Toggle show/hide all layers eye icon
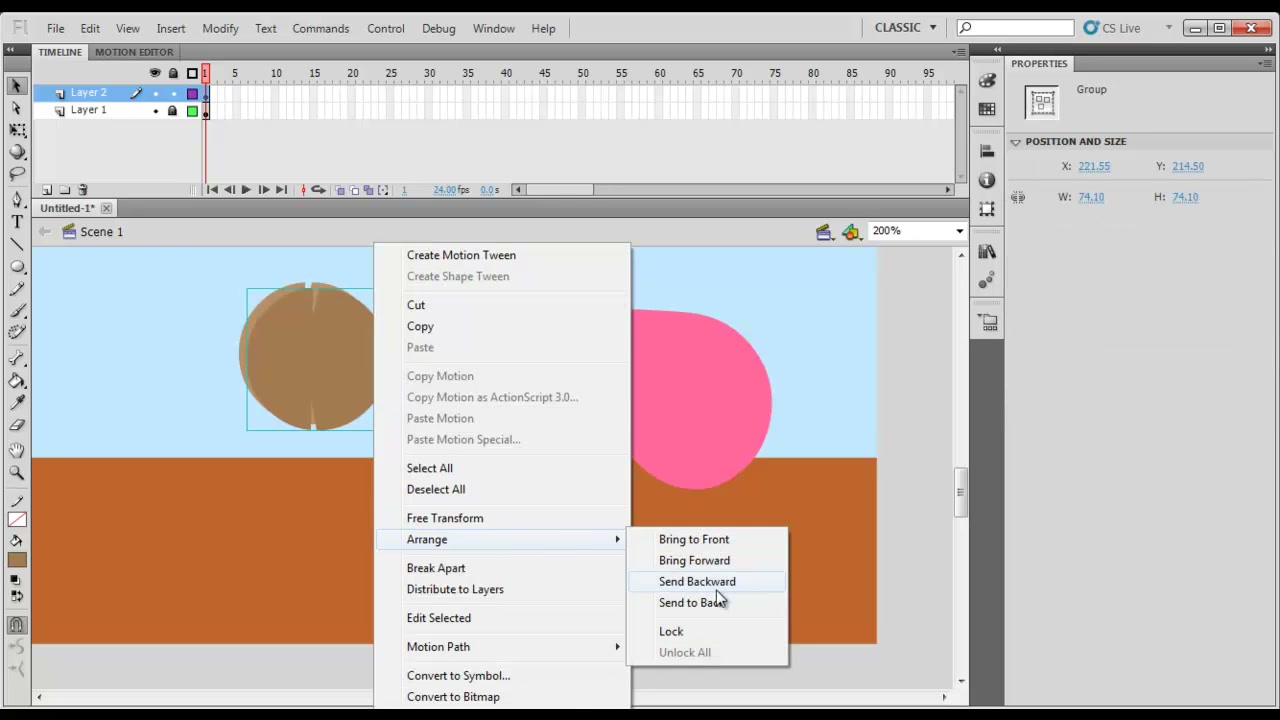1280x720 pixels. [x=155, y=73]
